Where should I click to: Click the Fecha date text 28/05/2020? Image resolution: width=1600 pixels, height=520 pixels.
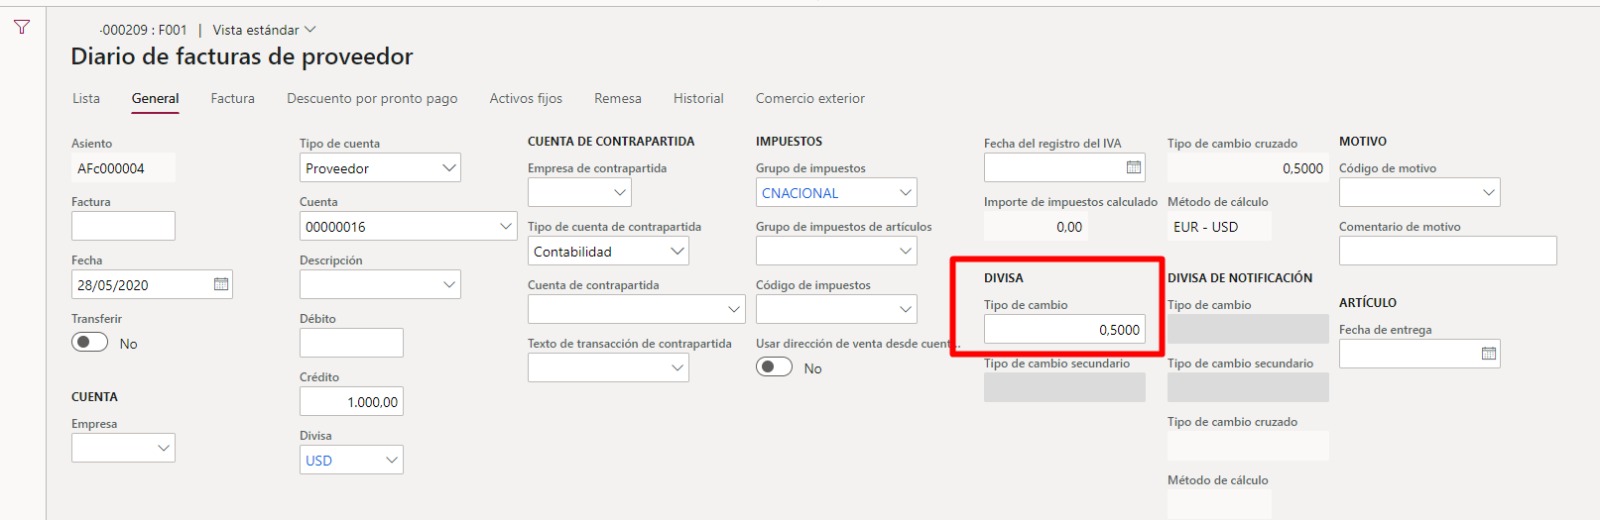113,285
